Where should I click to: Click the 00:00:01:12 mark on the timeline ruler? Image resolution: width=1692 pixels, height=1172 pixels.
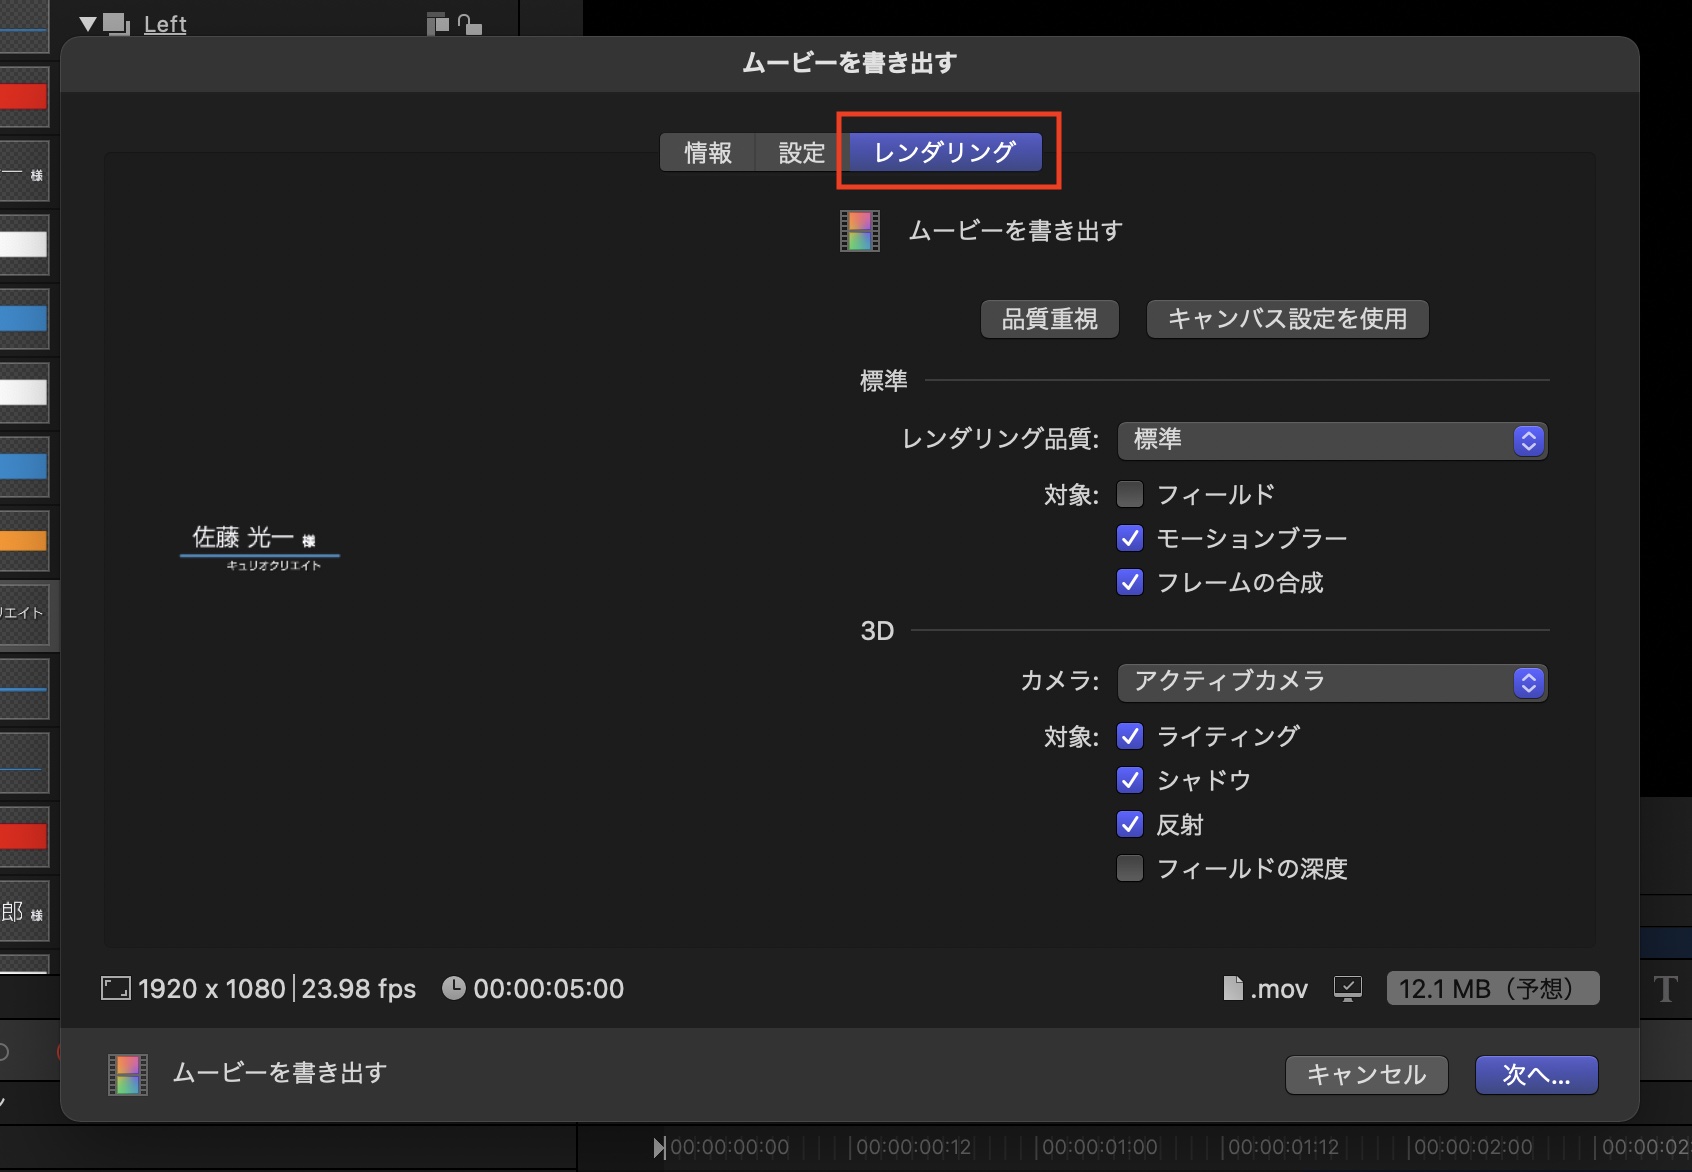(1284, 1147)
